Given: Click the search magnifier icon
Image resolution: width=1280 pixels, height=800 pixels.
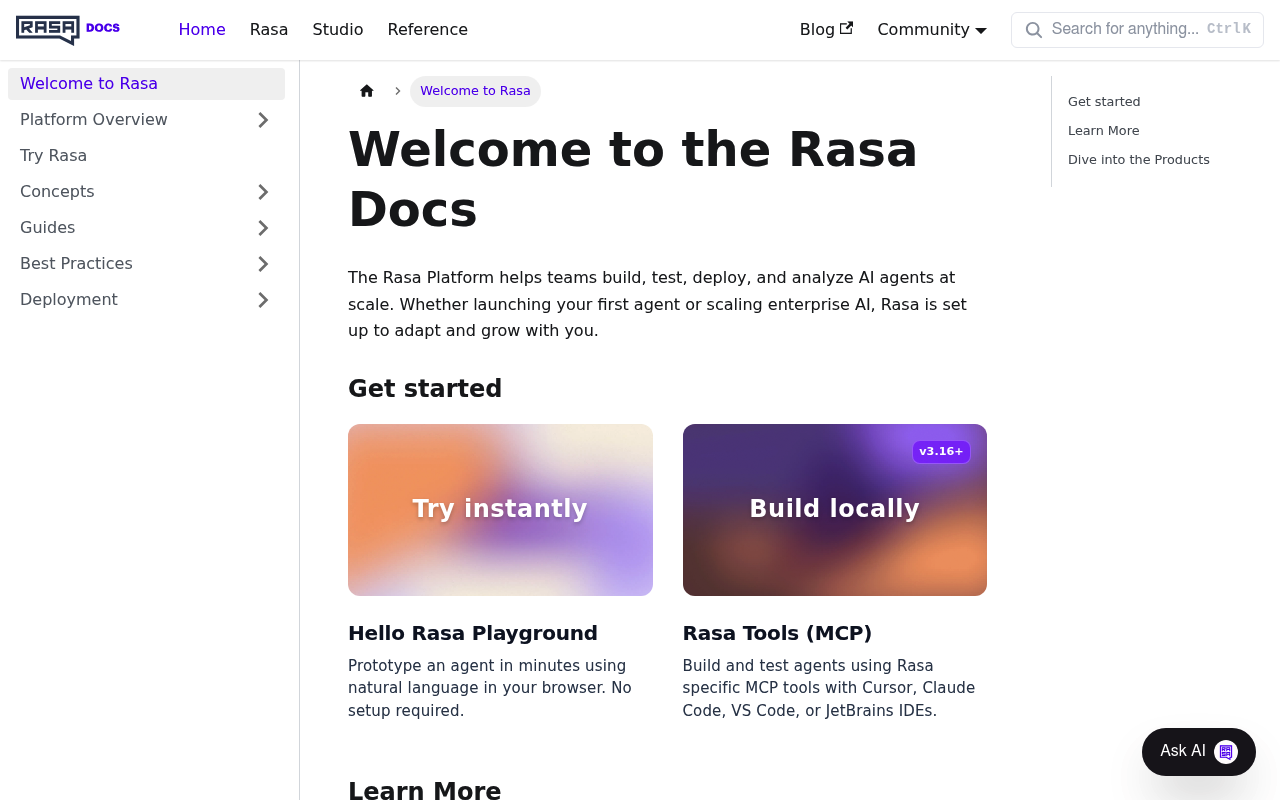Looking at the screenshot, I should tap(1034, 30).
